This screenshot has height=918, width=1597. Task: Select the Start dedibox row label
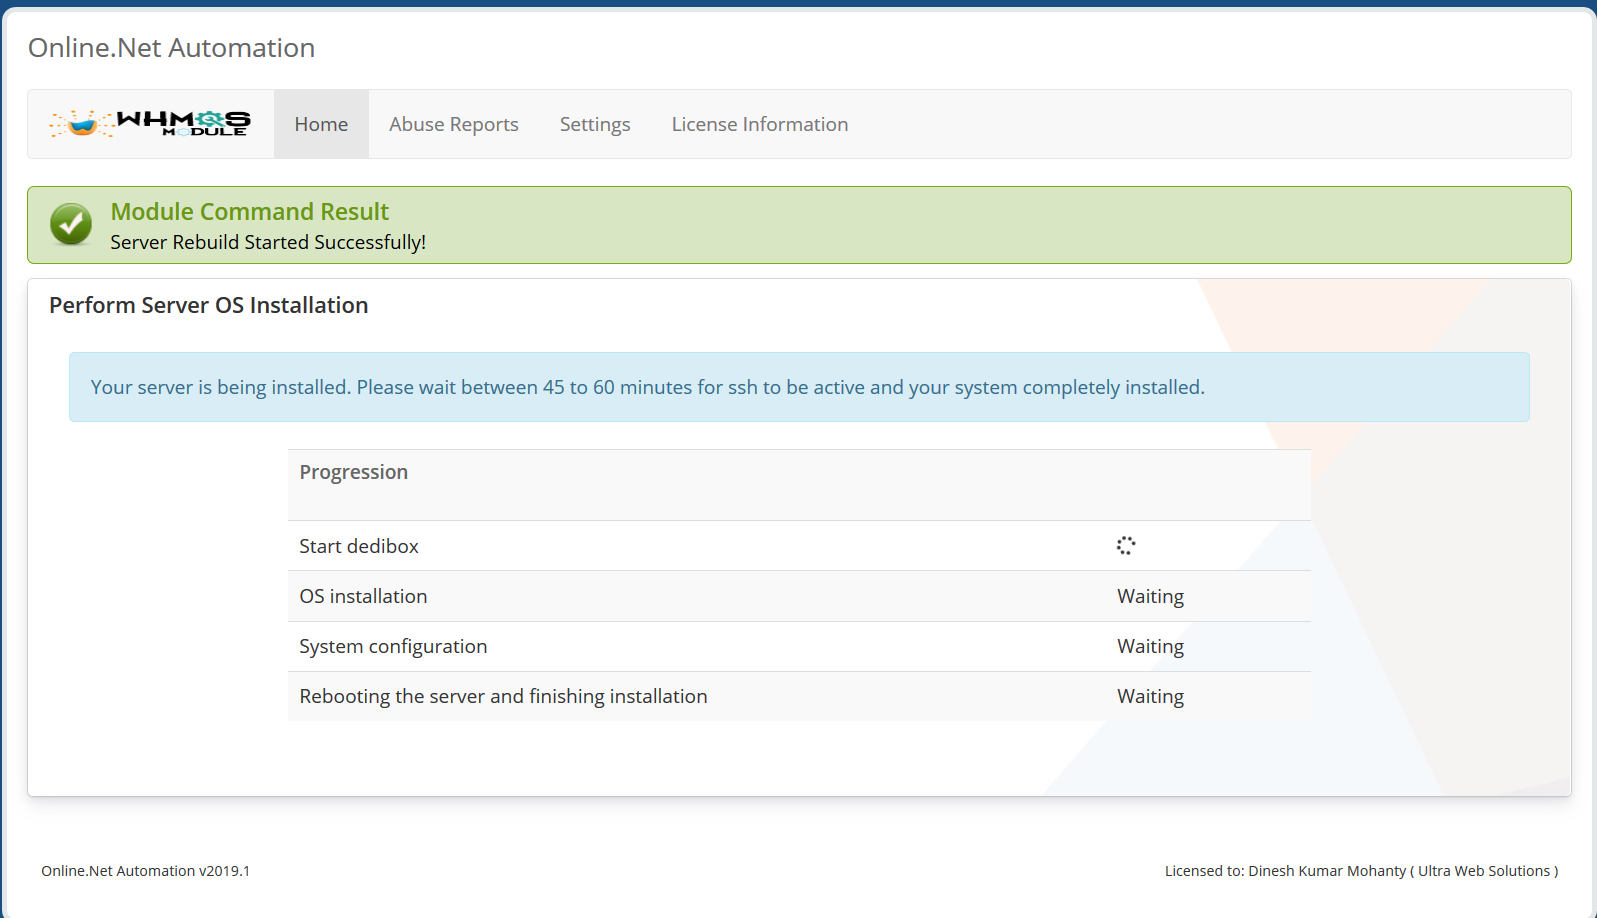(x=359, y=546)
